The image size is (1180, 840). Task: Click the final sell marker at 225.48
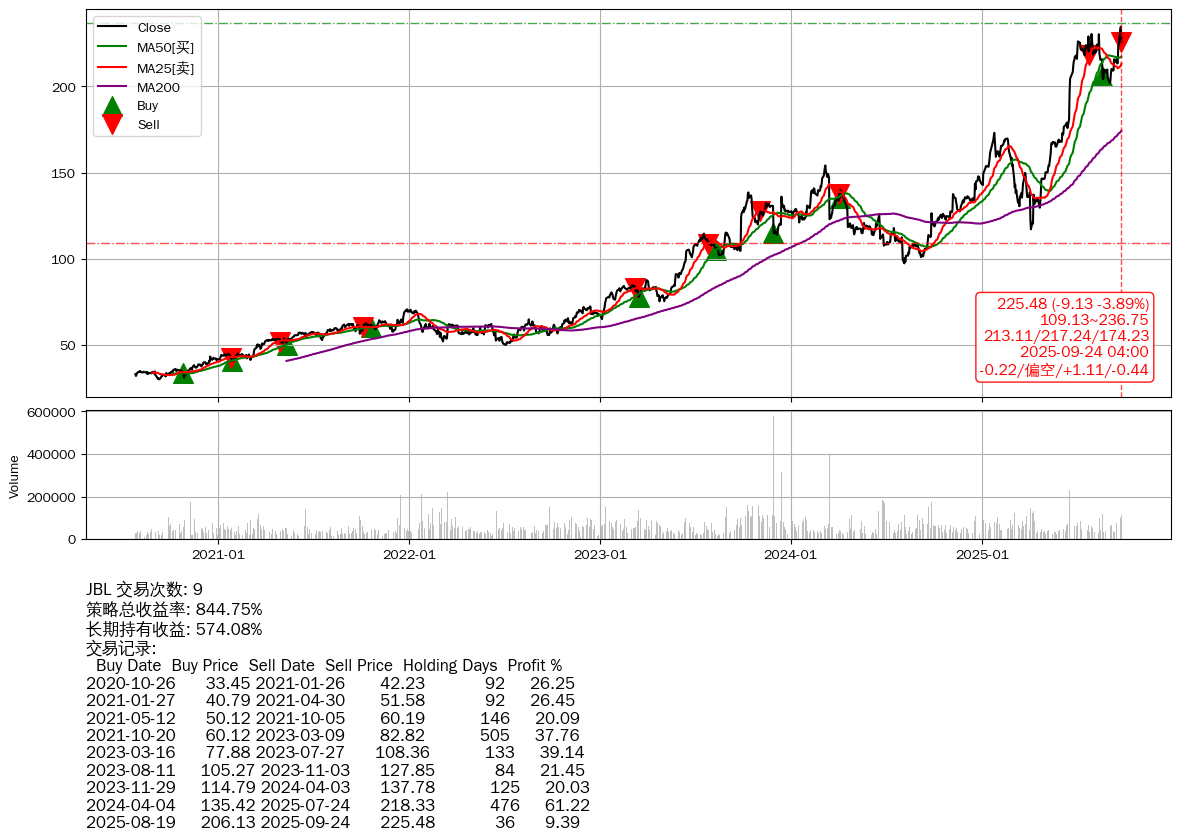[x=1121, y=41]
